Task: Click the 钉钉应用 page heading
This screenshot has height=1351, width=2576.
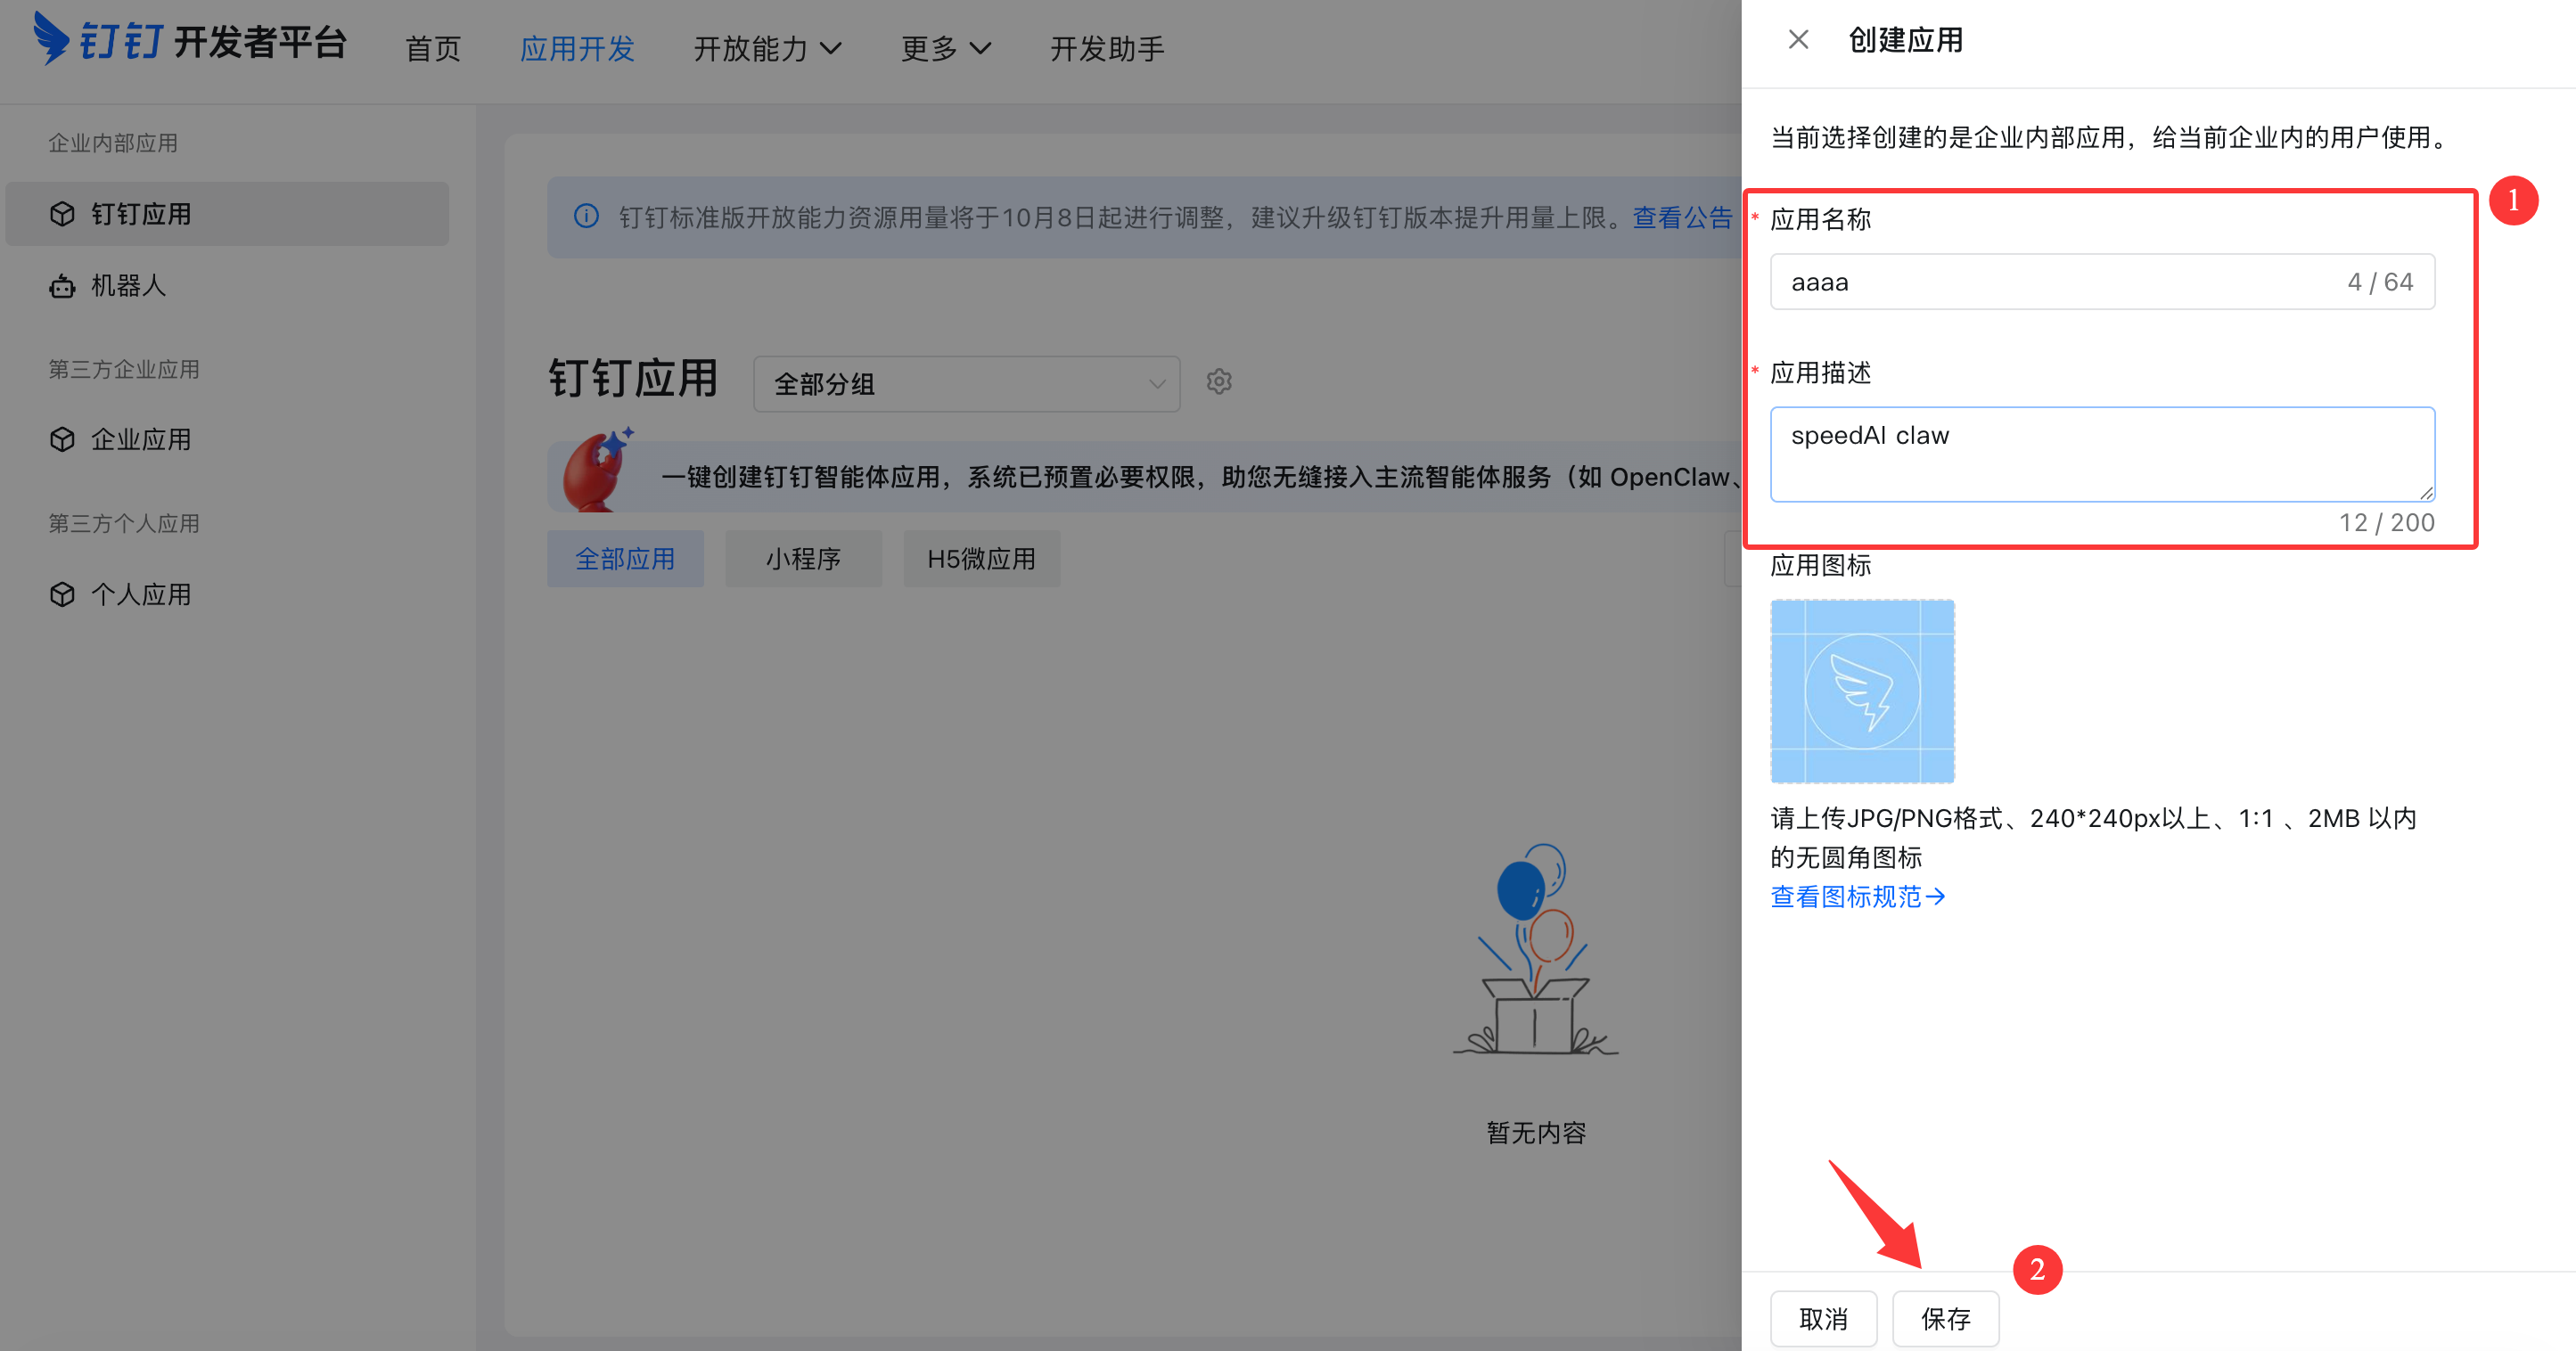Action: [x=633, y=380]
